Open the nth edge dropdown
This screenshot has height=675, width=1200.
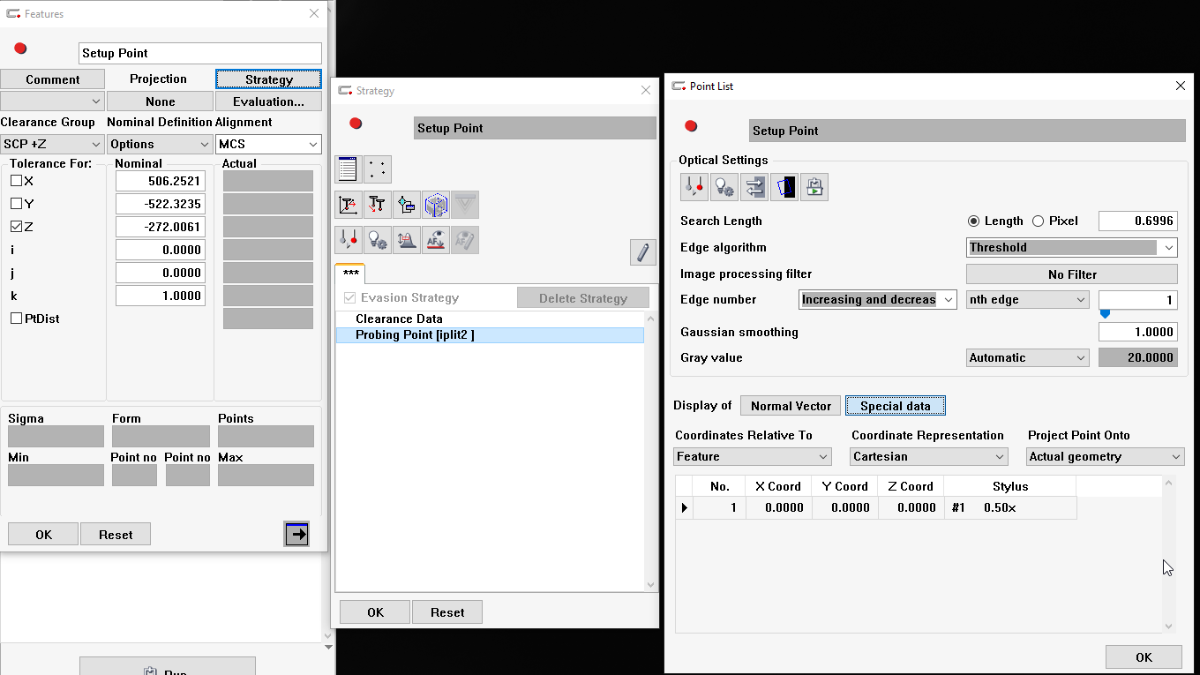coord(1027,299)
